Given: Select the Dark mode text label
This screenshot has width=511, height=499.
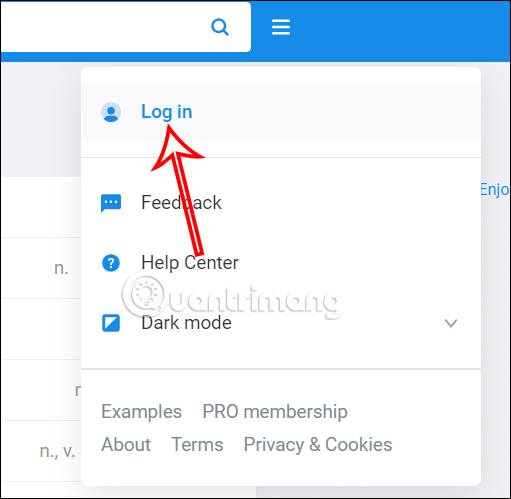Looking at the screenshot, I should point(186,323).
